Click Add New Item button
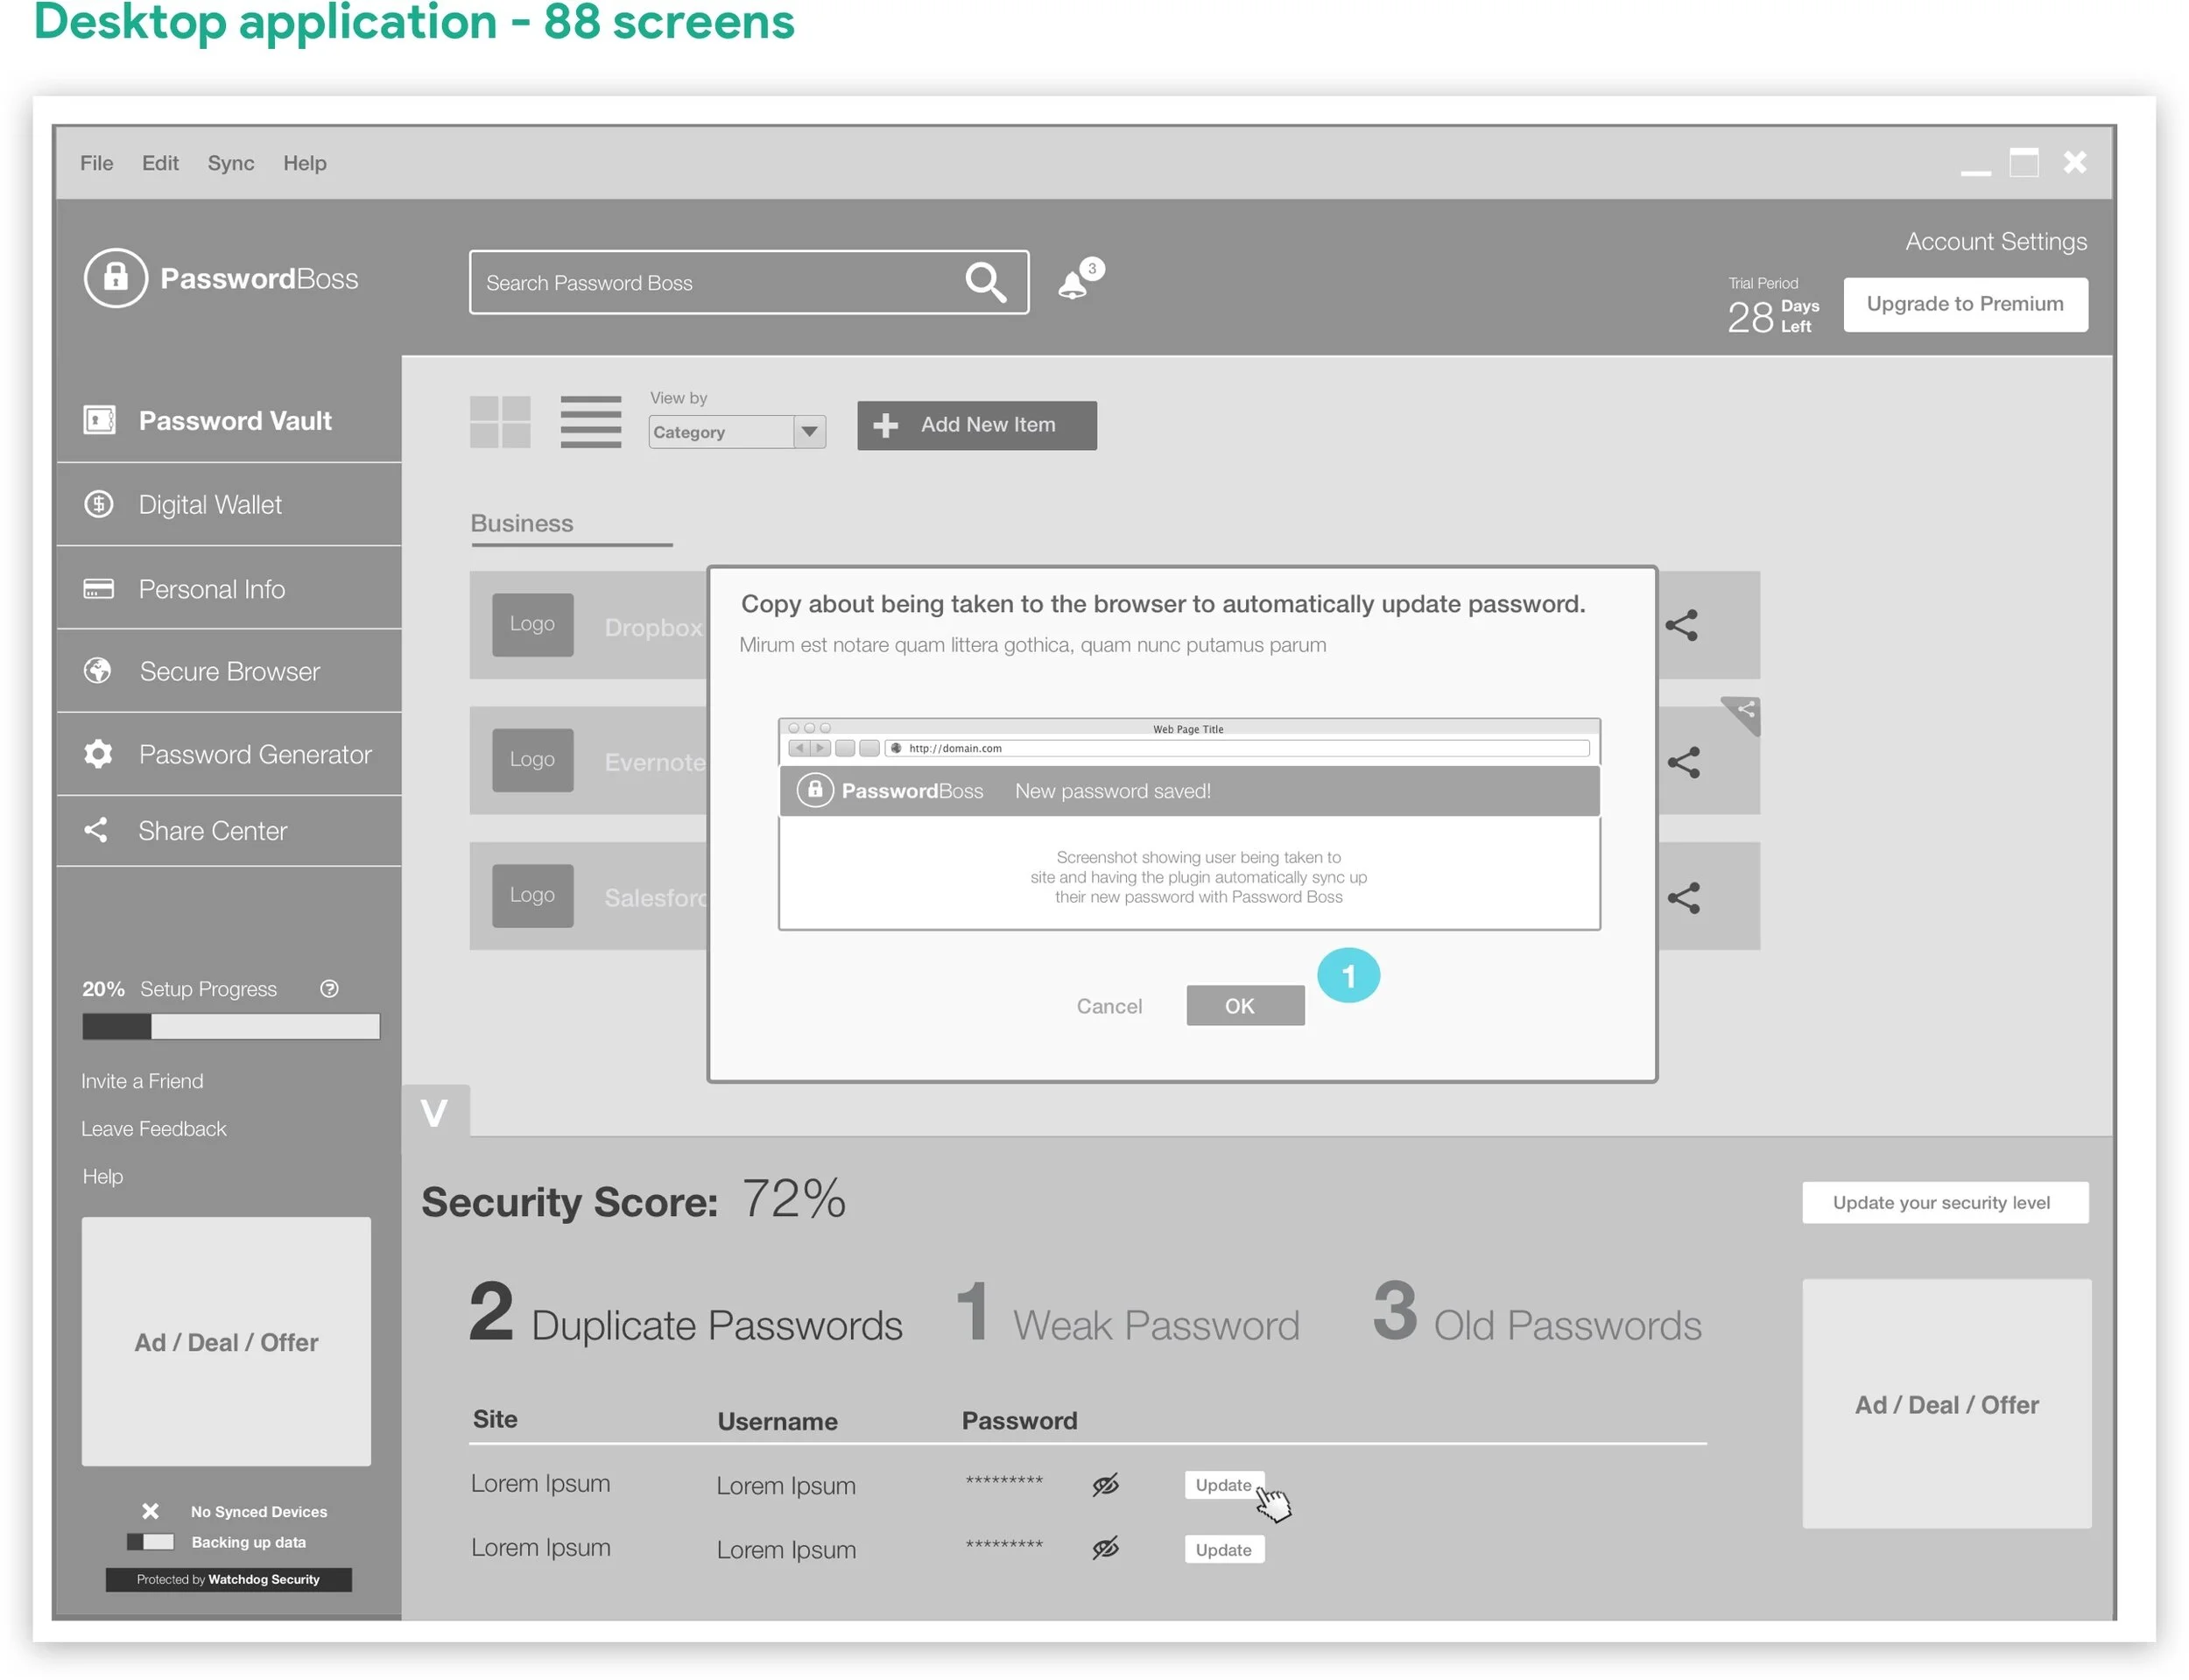 [976, 426]
